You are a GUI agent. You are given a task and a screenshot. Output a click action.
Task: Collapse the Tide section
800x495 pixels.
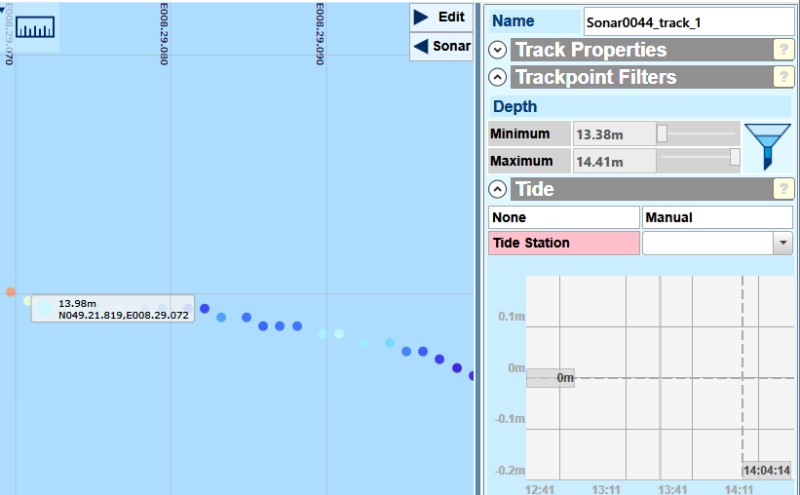[498, 189]
